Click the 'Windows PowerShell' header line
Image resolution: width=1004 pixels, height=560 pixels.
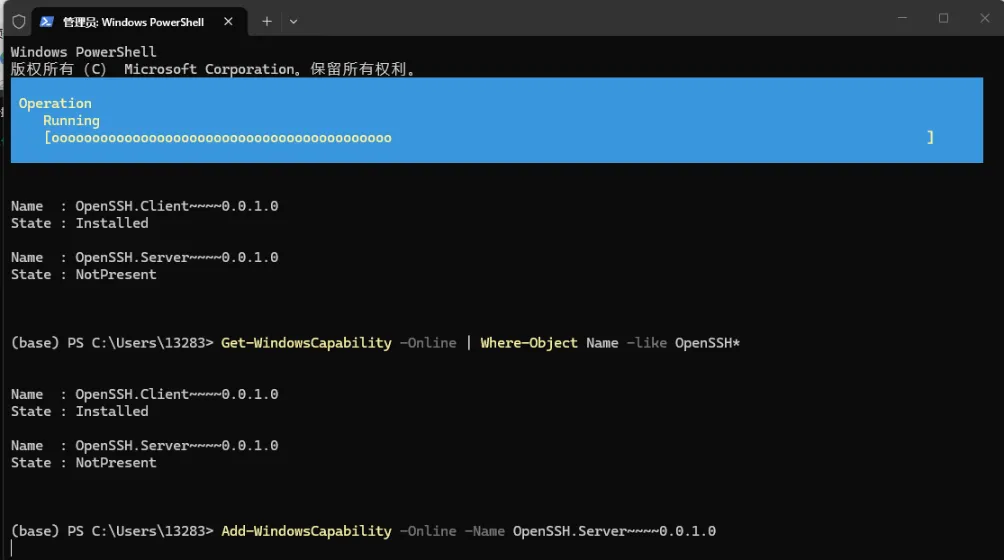[x=83, y=52]
